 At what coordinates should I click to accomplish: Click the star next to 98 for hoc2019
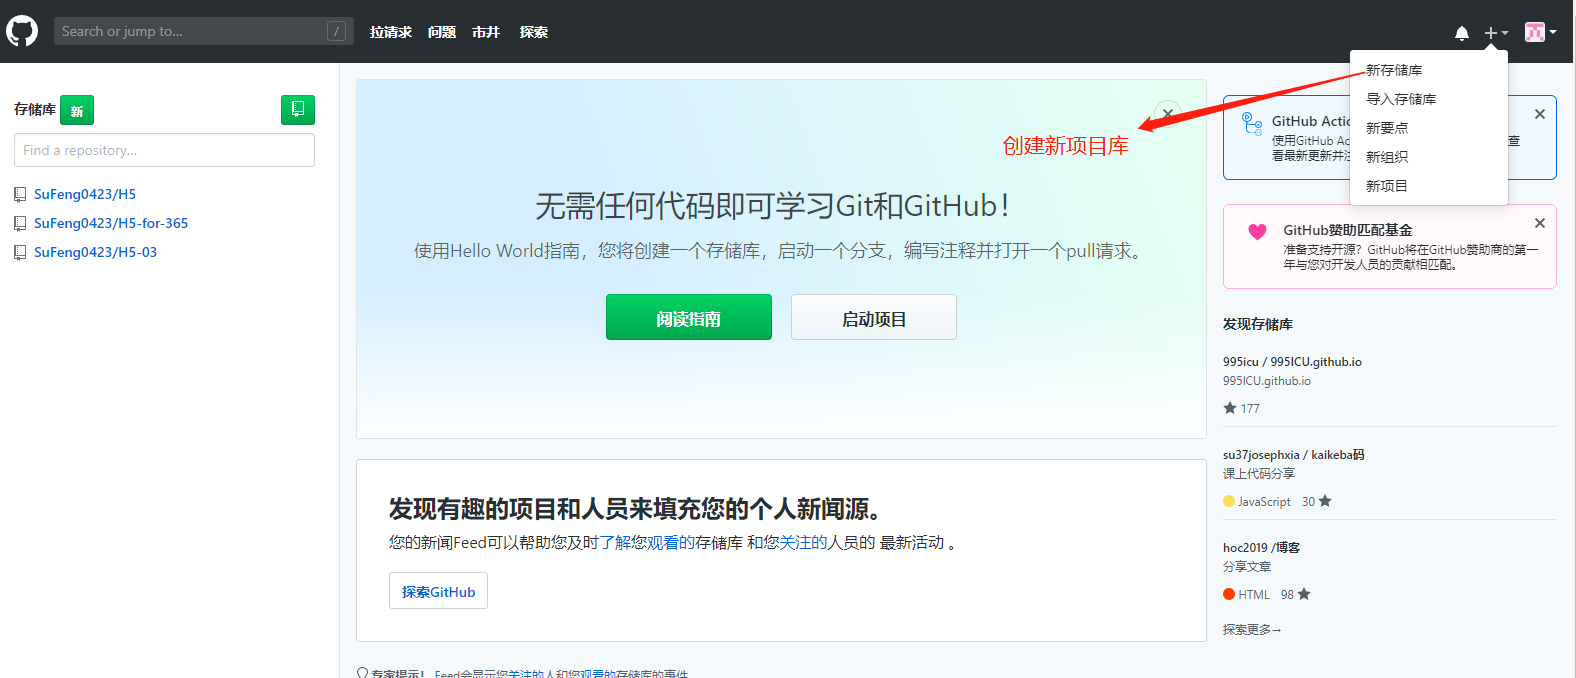(1304, 594)
